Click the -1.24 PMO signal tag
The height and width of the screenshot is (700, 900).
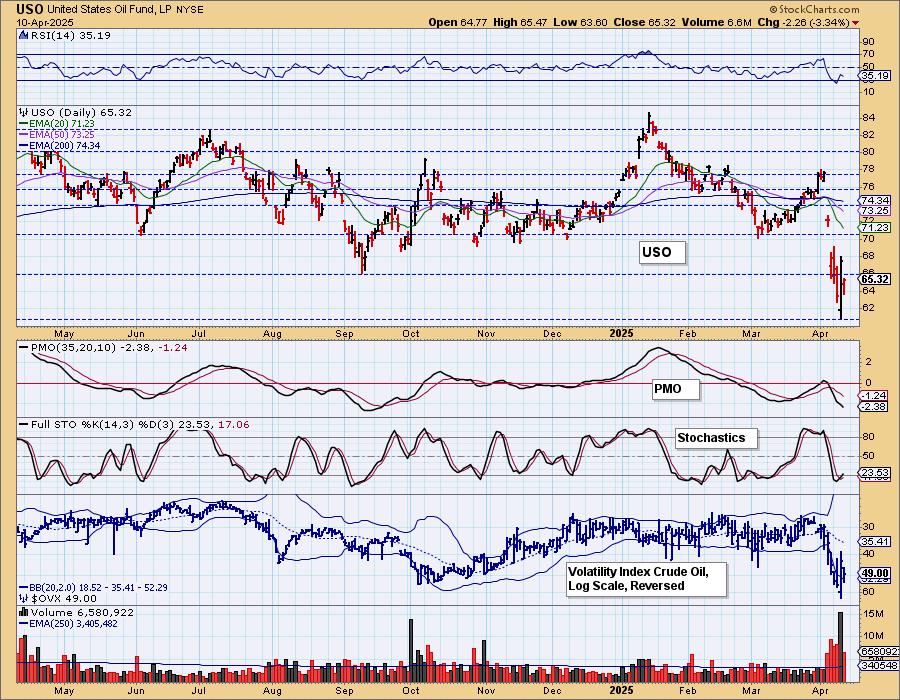(x=876, y=395)
